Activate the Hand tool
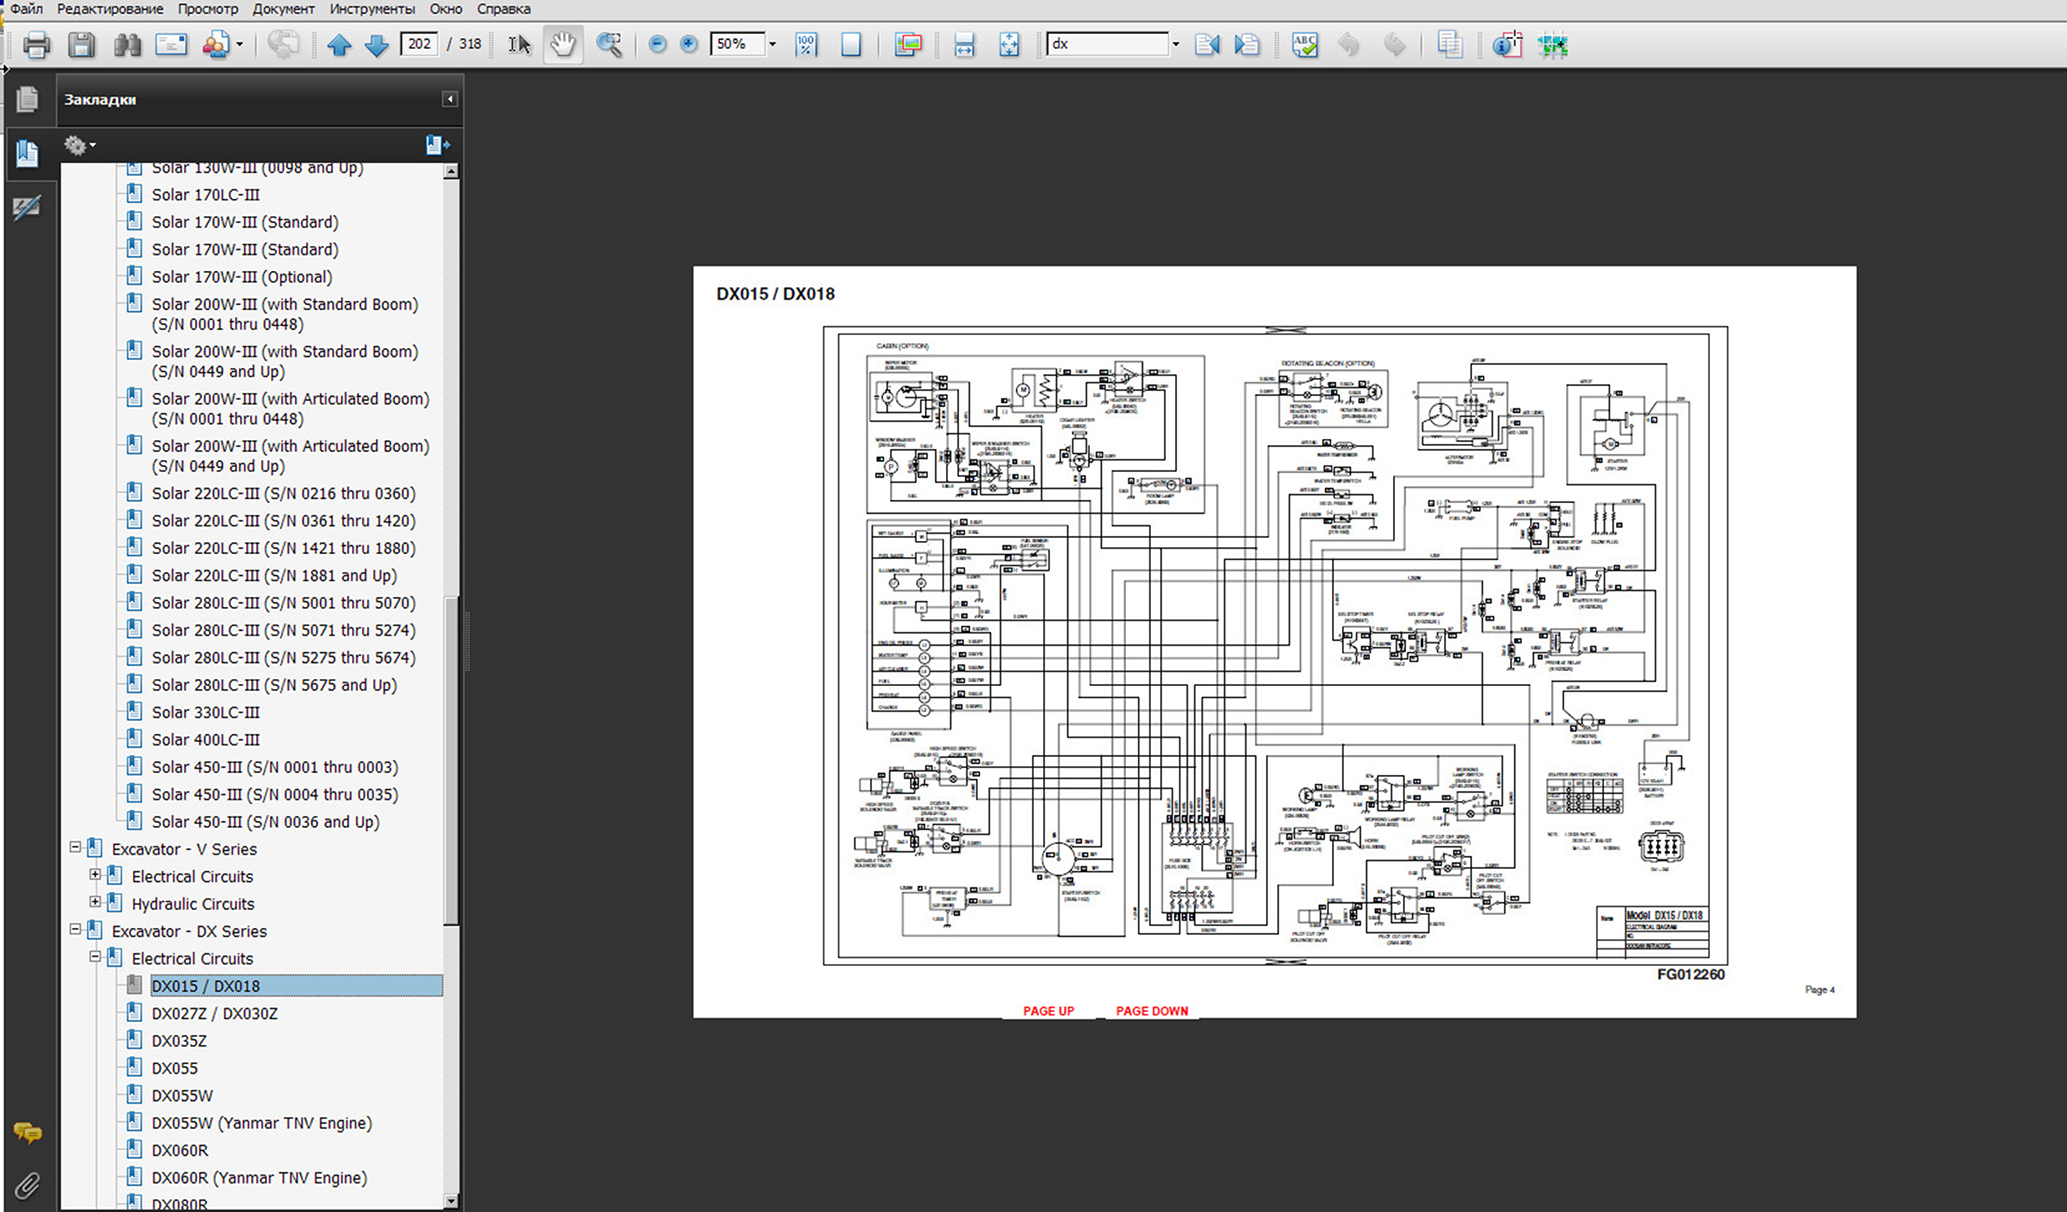2067x1212 pixels. coord(563,45)
